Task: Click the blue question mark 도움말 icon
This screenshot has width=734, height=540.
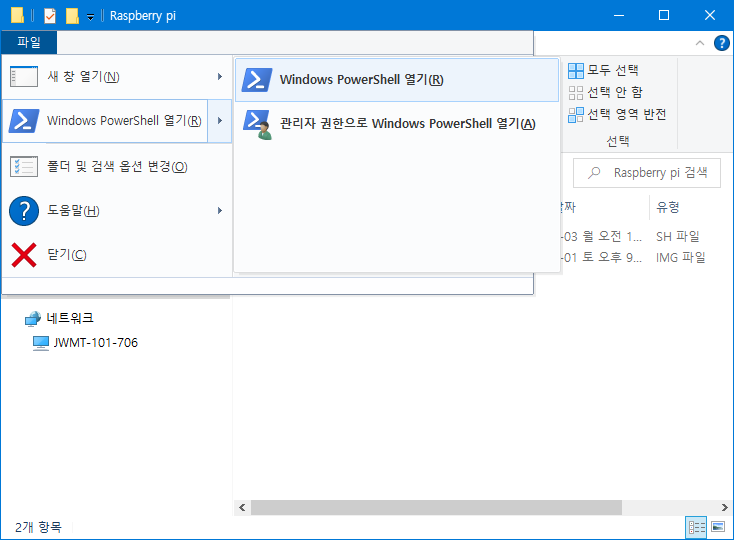Action: (x=24, y=211)
